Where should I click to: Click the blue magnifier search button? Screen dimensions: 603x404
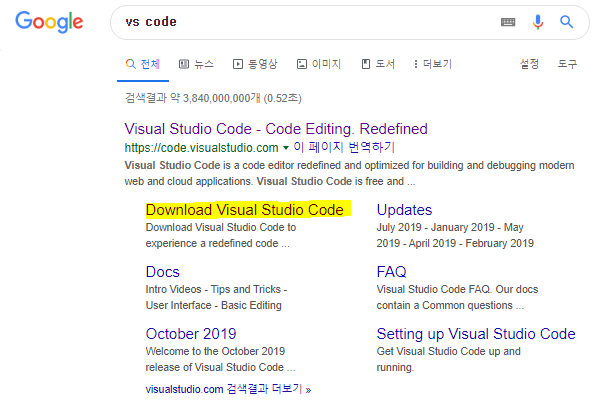click(566, 22)
